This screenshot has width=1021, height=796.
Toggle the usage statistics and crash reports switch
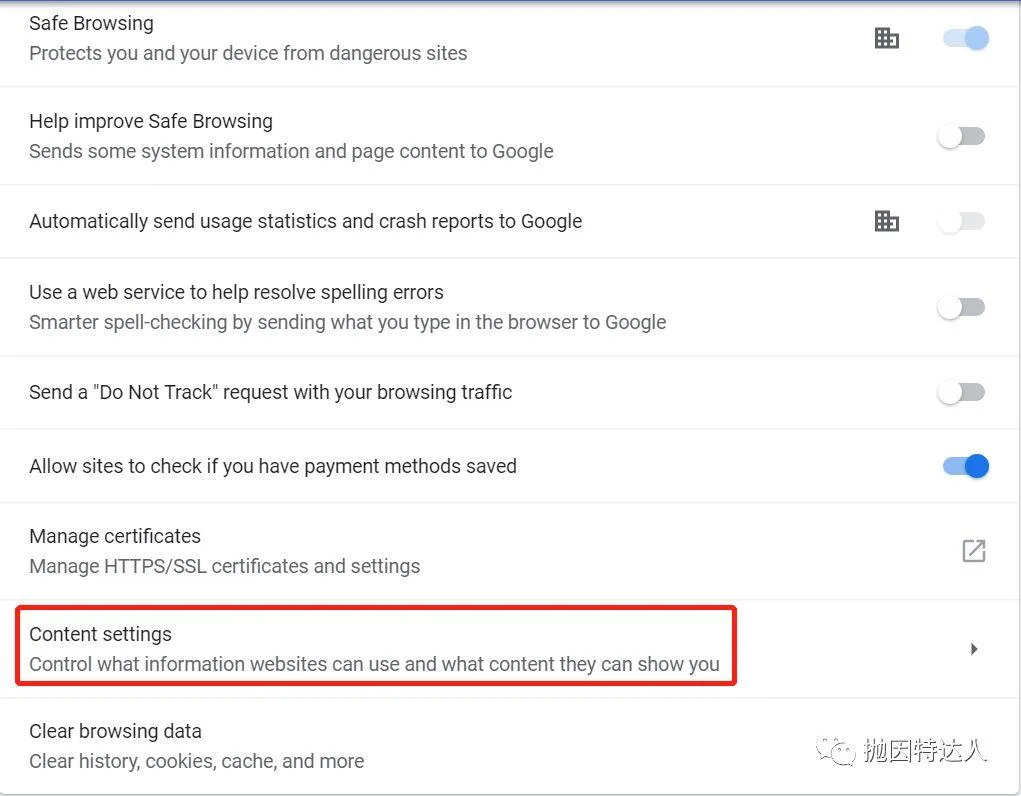961,221
